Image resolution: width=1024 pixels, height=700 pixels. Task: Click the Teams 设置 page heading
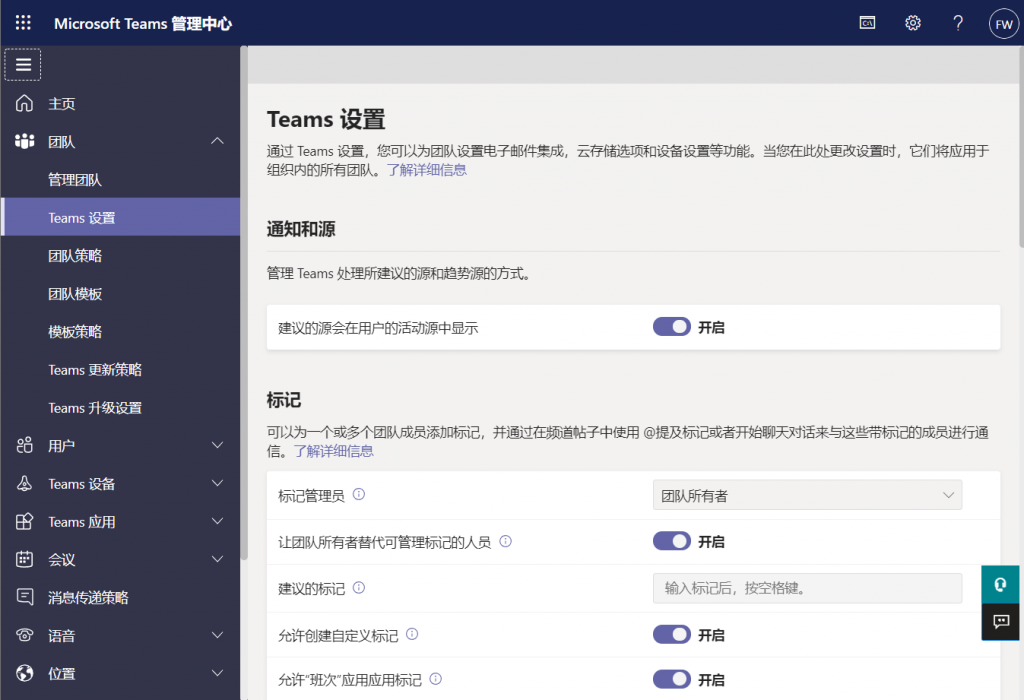326,119
